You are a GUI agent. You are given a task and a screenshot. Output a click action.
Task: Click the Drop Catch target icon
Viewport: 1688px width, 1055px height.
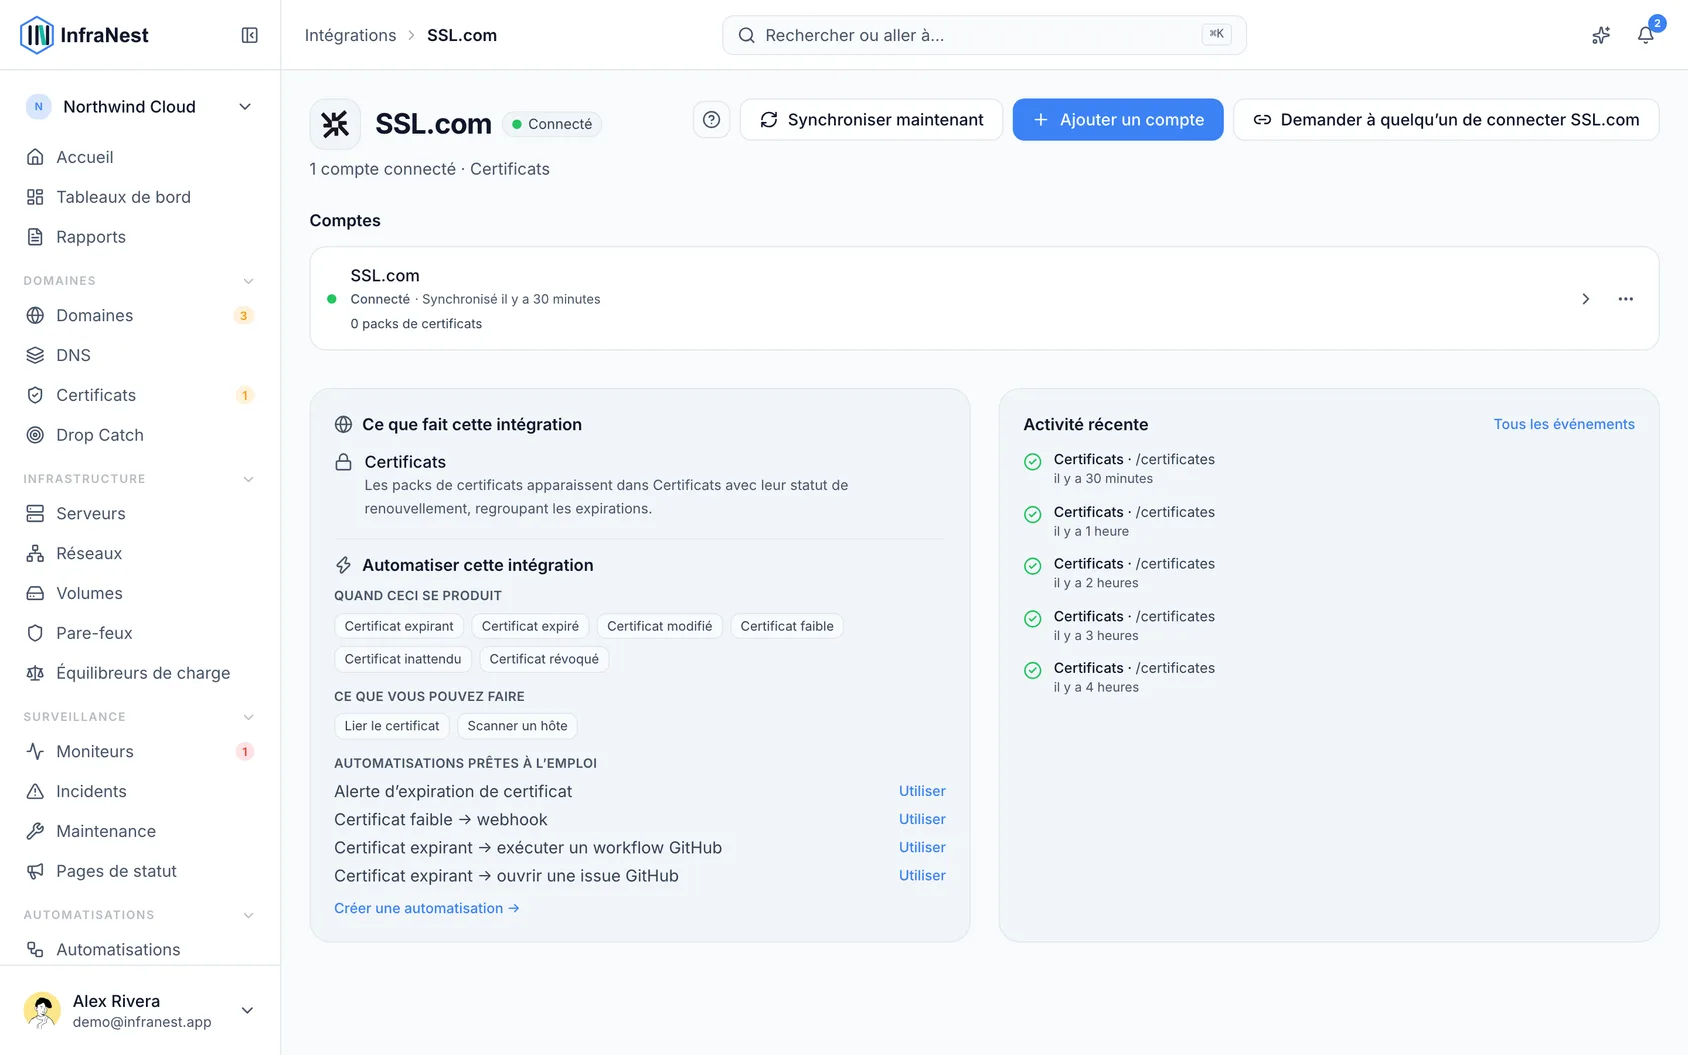tap(35, 435)
